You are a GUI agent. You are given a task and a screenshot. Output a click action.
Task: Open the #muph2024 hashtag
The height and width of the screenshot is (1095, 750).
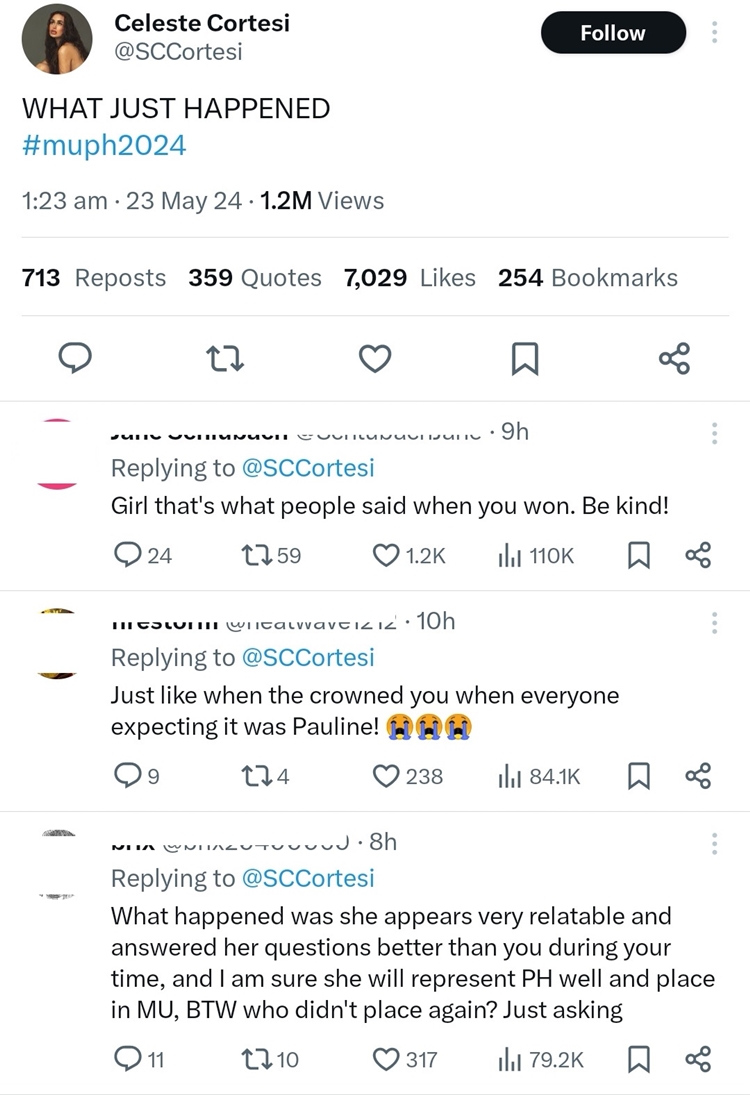(104, 145)
